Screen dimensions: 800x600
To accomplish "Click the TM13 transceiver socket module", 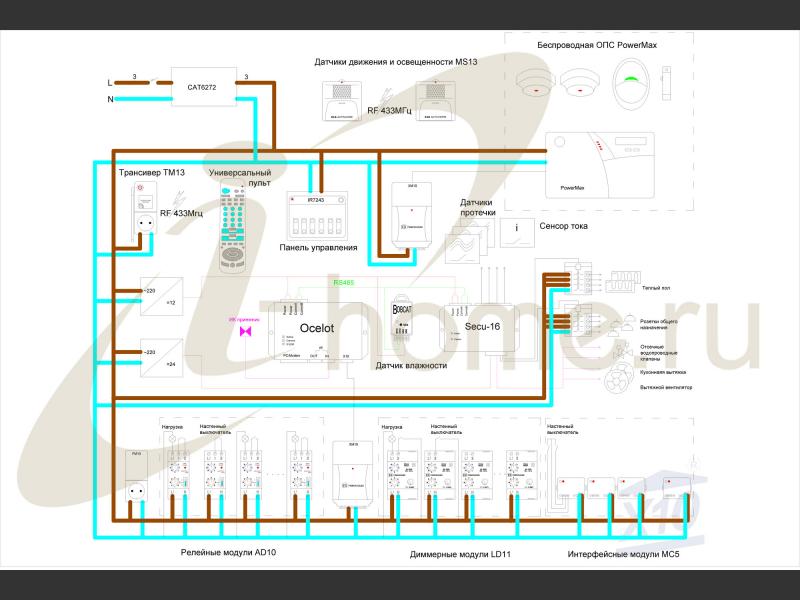I will tap(142, 212).
